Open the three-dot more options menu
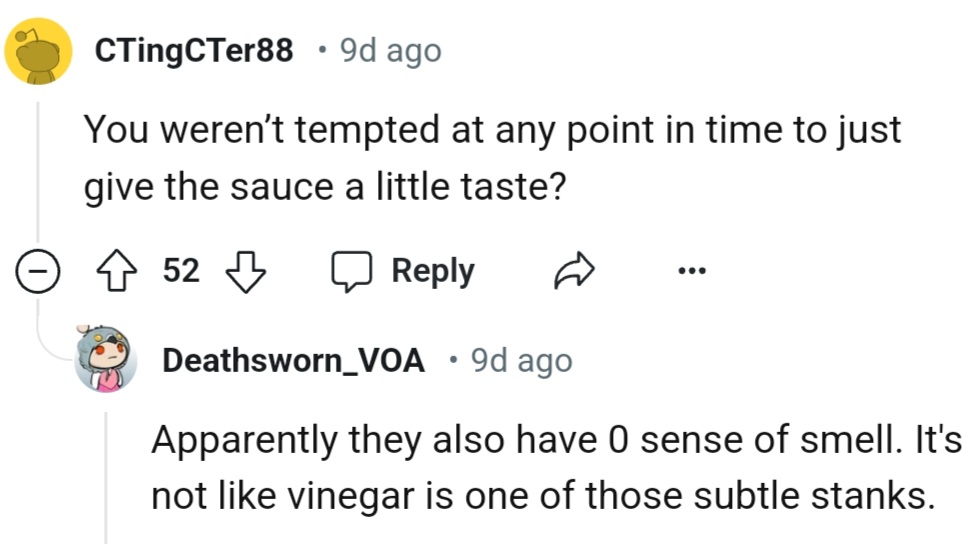Viewport: 976px width, 544px height. [690, 271]
